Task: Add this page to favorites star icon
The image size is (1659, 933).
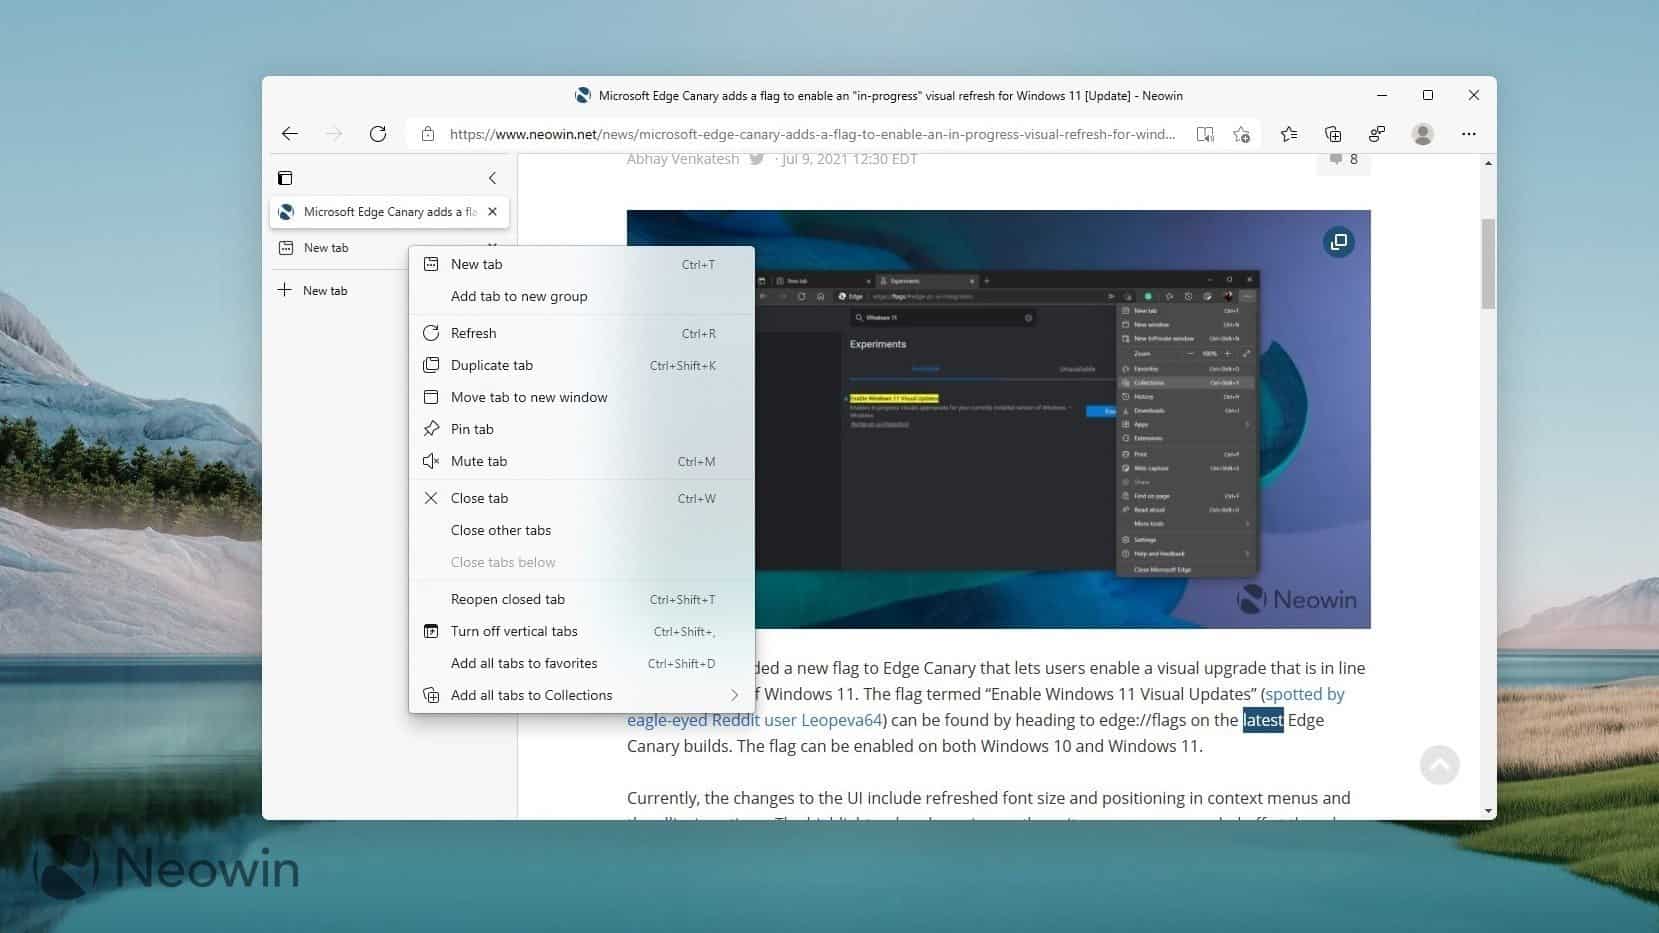Action: click(1241, 134)
